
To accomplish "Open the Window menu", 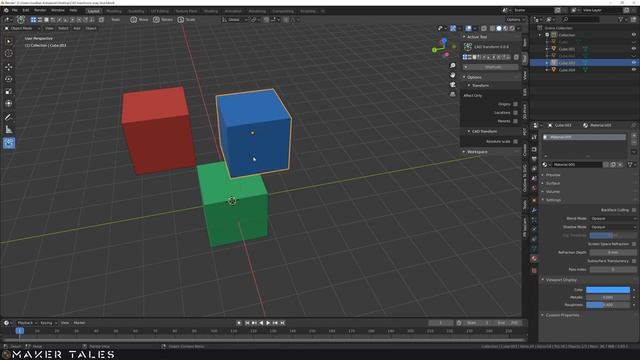I will point(58,10).
